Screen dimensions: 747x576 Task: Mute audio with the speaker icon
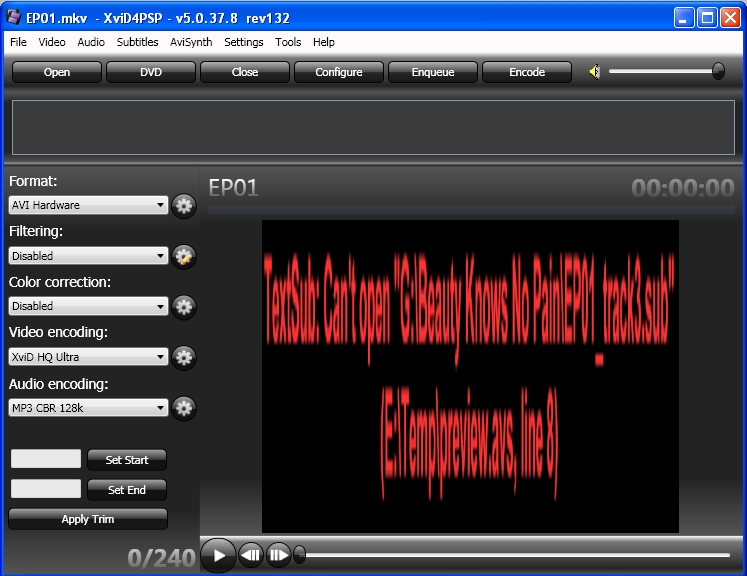point(594,72)
